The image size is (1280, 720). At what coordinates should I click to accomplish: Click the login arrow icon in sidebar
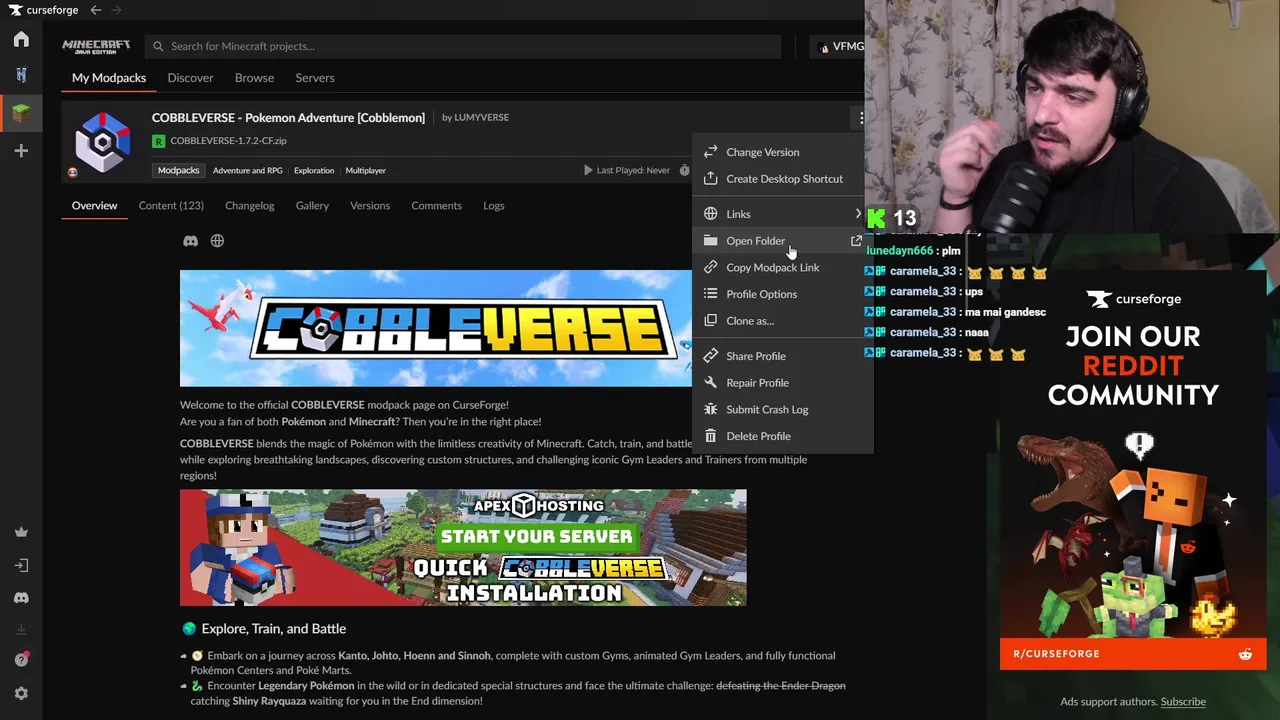click(21, 565)
